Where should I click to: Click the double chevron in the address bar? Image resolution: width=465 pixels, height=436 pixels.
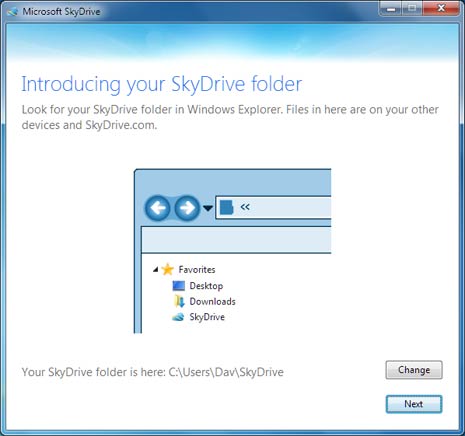[x=245, y=207]
